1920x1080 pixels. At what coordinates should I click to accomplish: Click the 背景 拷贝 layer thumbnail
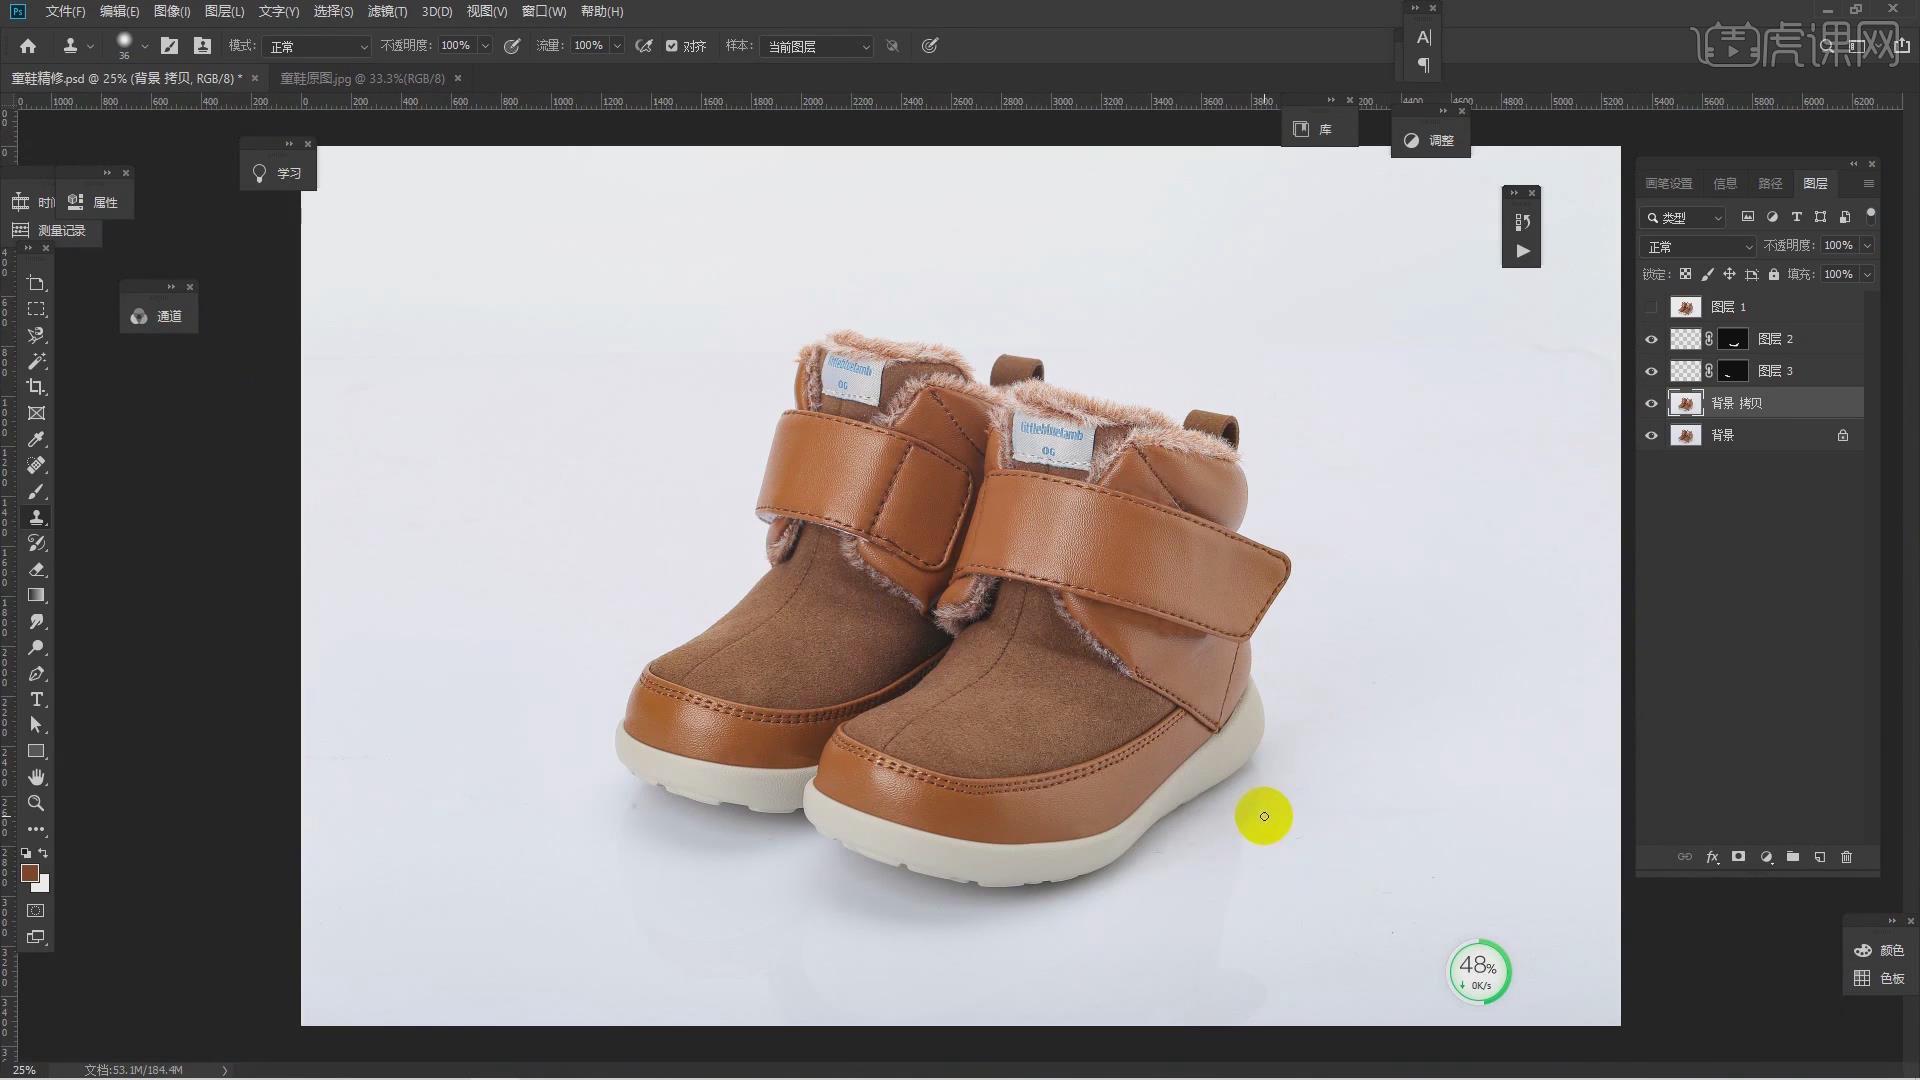pyautogui.click(x=1686, y=403)
